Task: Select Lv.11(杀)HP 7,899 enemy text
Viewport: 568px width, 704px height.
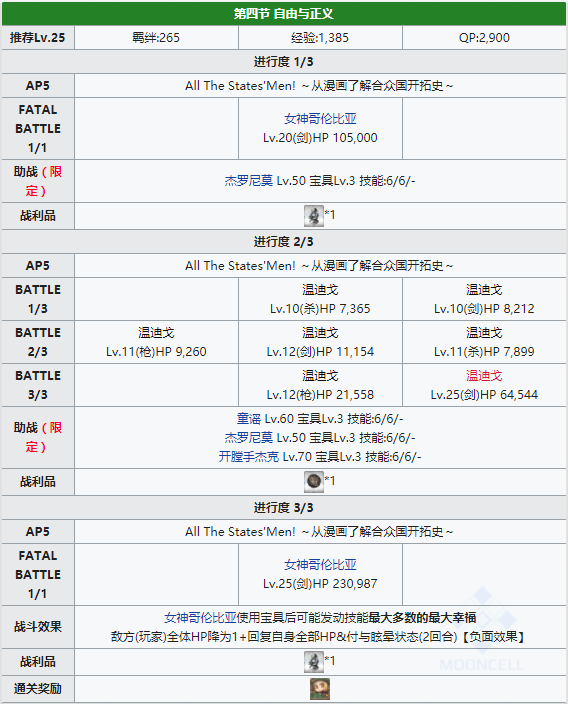Action: (x=484, y=352)
